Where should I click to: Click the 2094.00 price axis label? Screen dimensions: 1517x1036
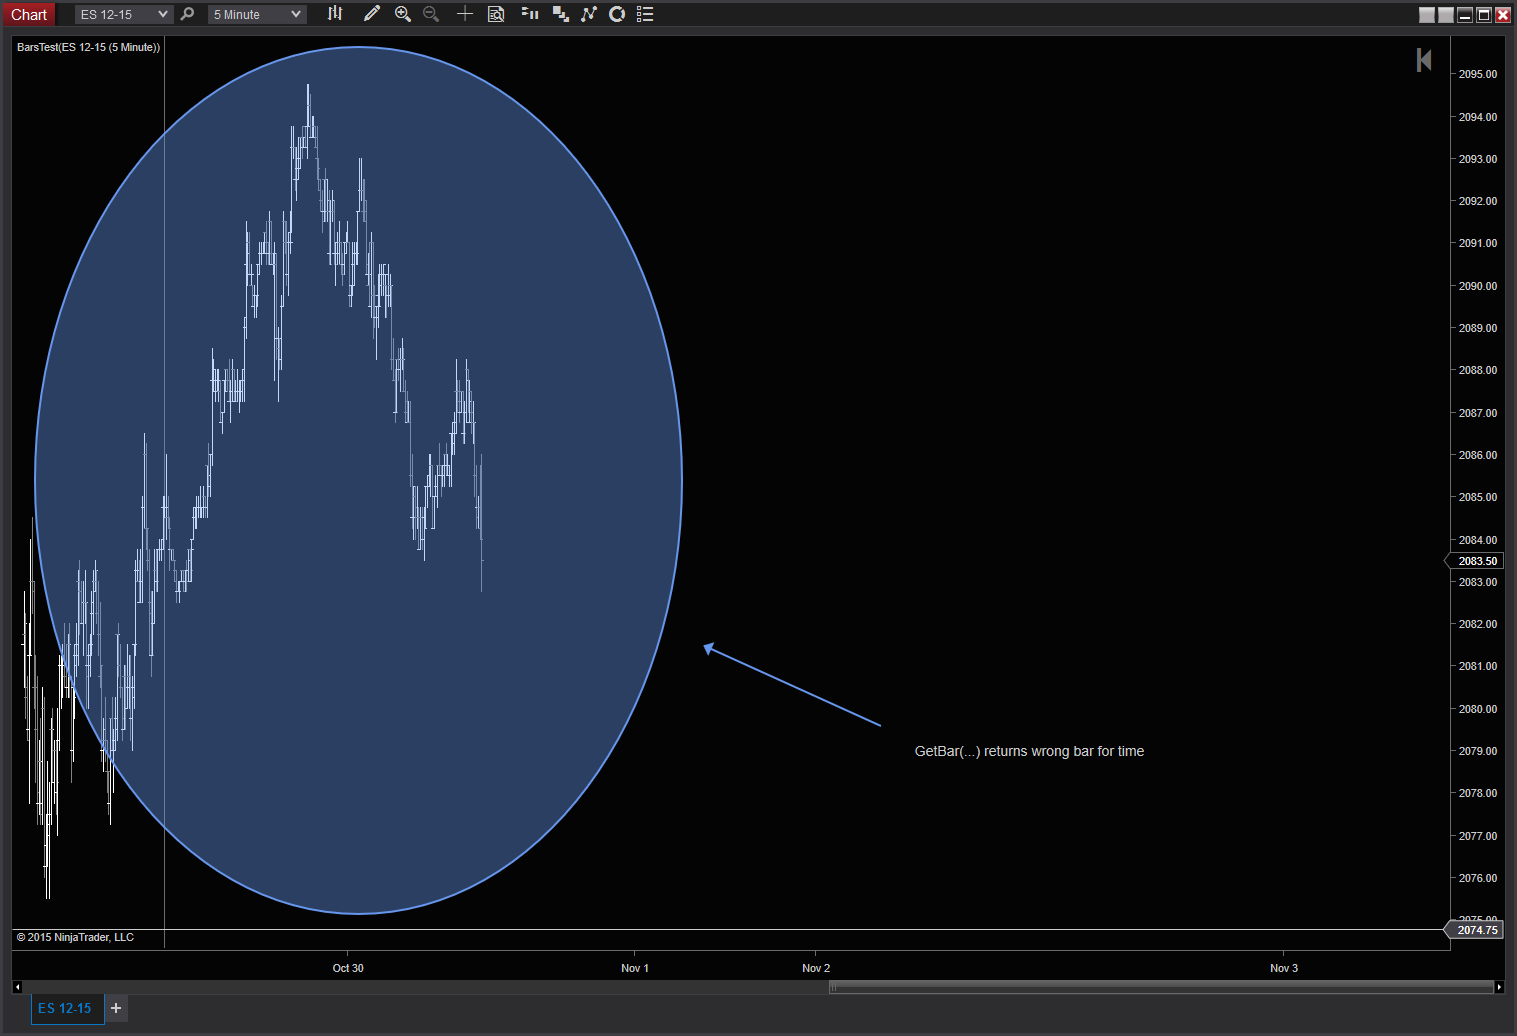point(1478,117)
